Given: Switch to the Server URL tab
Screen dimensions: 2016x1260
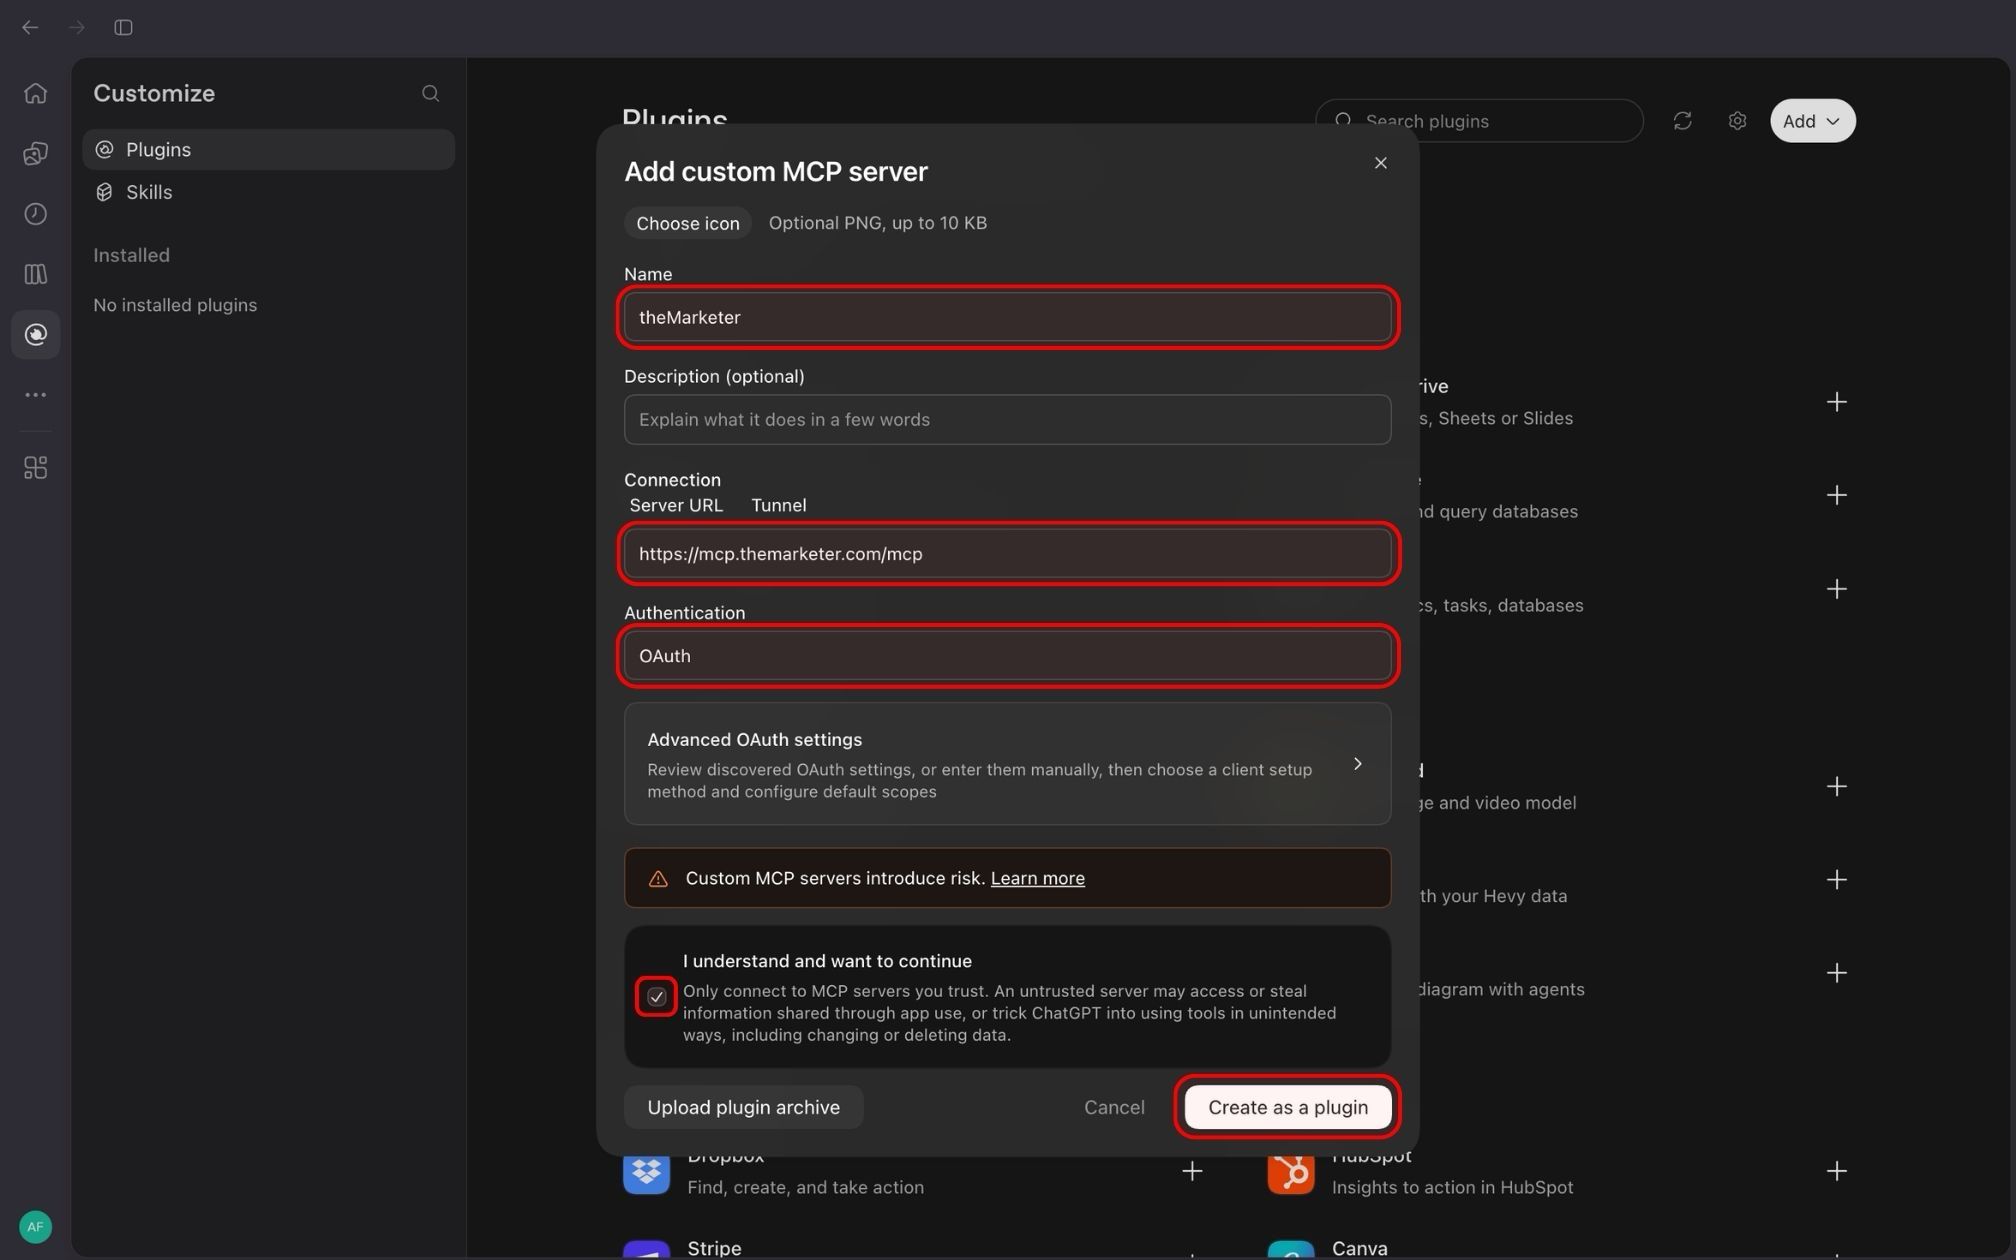Looking at the screenshot, I should click(676, 505).
